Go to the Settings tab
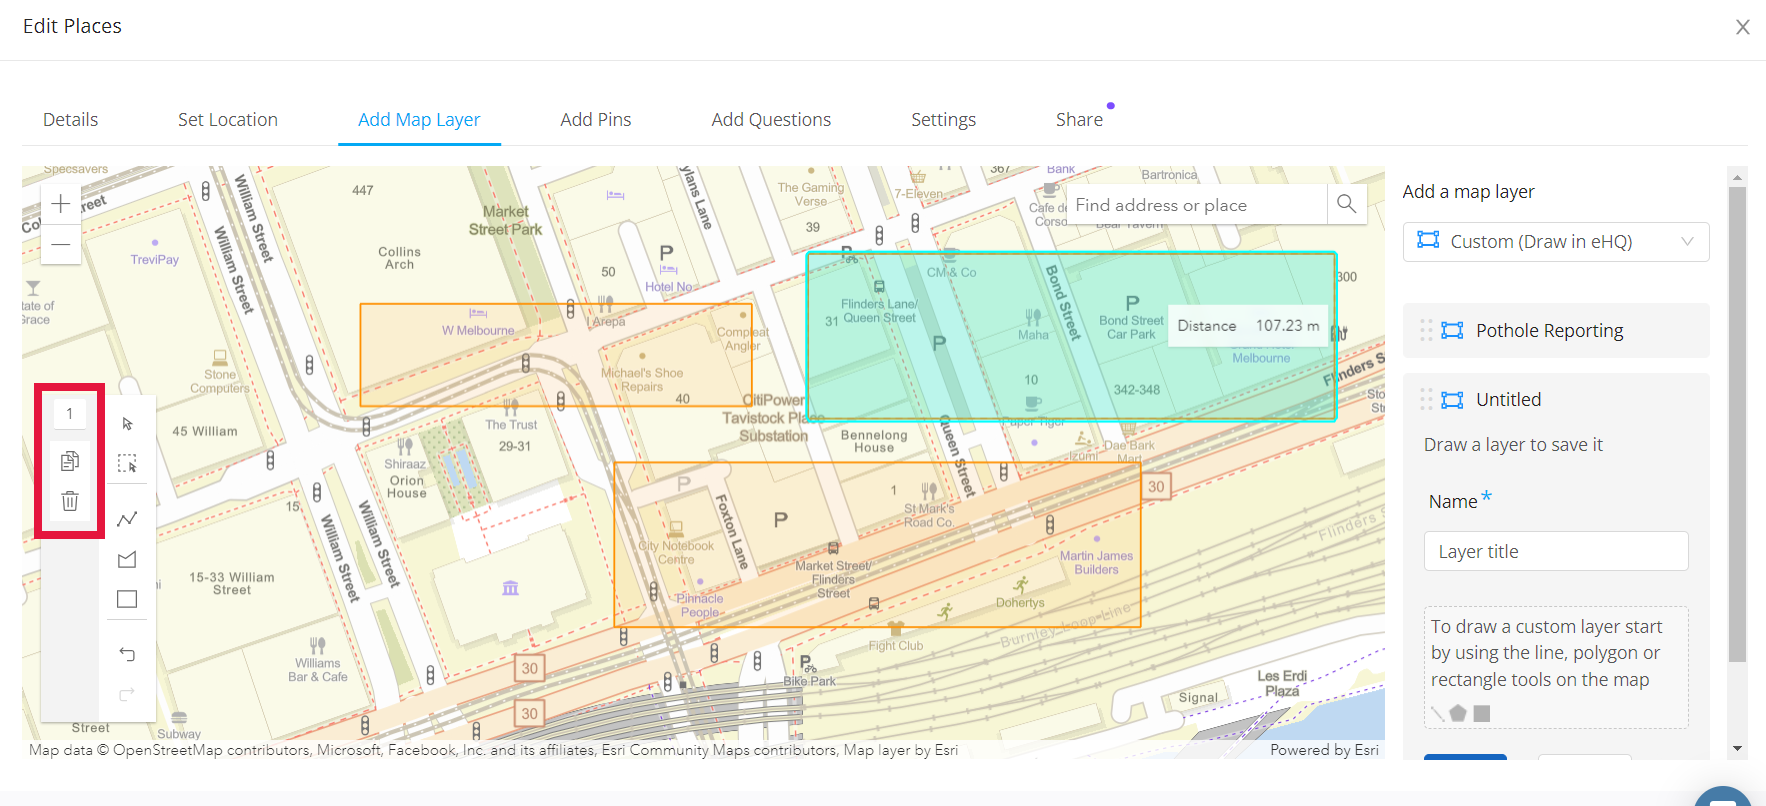Image resolution: width=1766 pixels, height=806 pixels. click(943, 119)
